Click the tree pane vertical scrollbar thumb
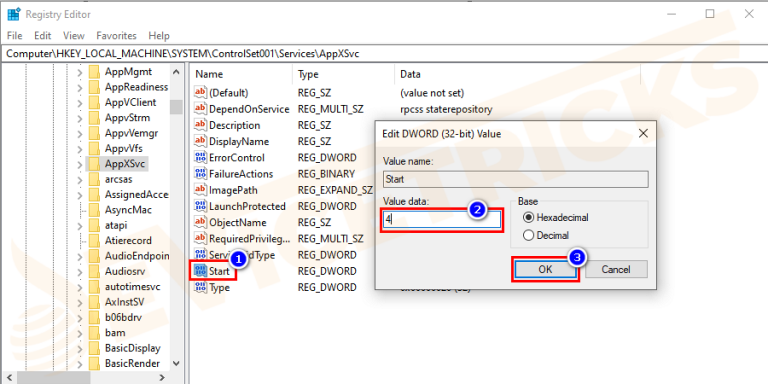The image size is (768, 384). (176, 107)
